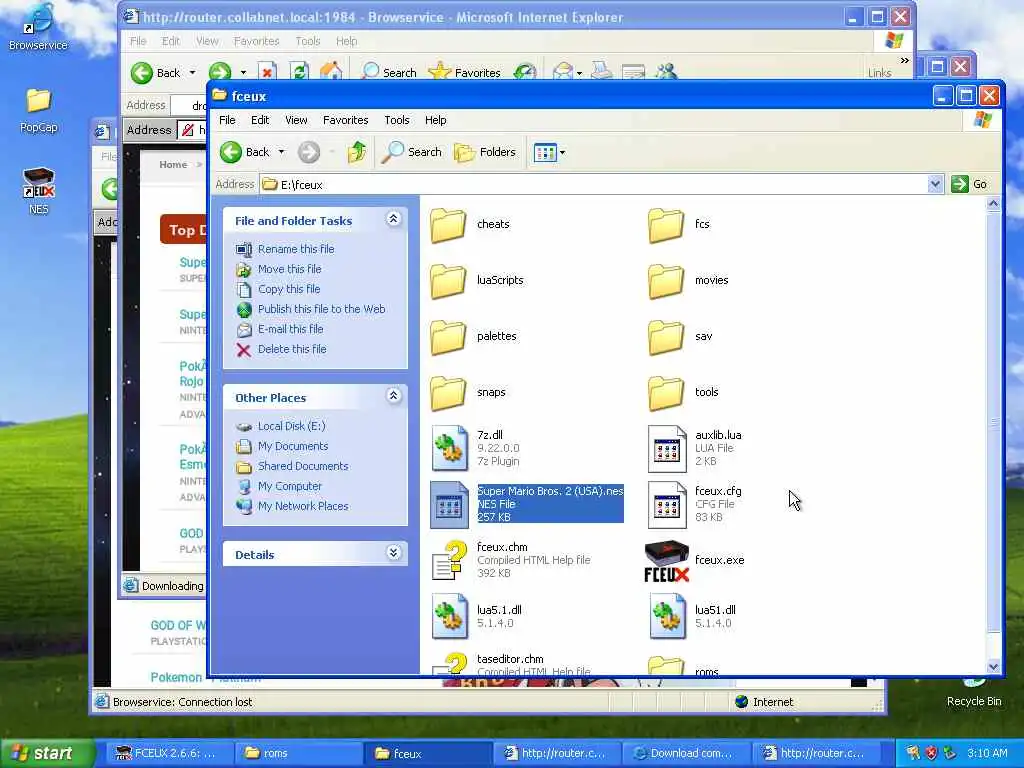Select the auxlib.lua file
This screenshot has width=1024, height=768.
[695, 449]
